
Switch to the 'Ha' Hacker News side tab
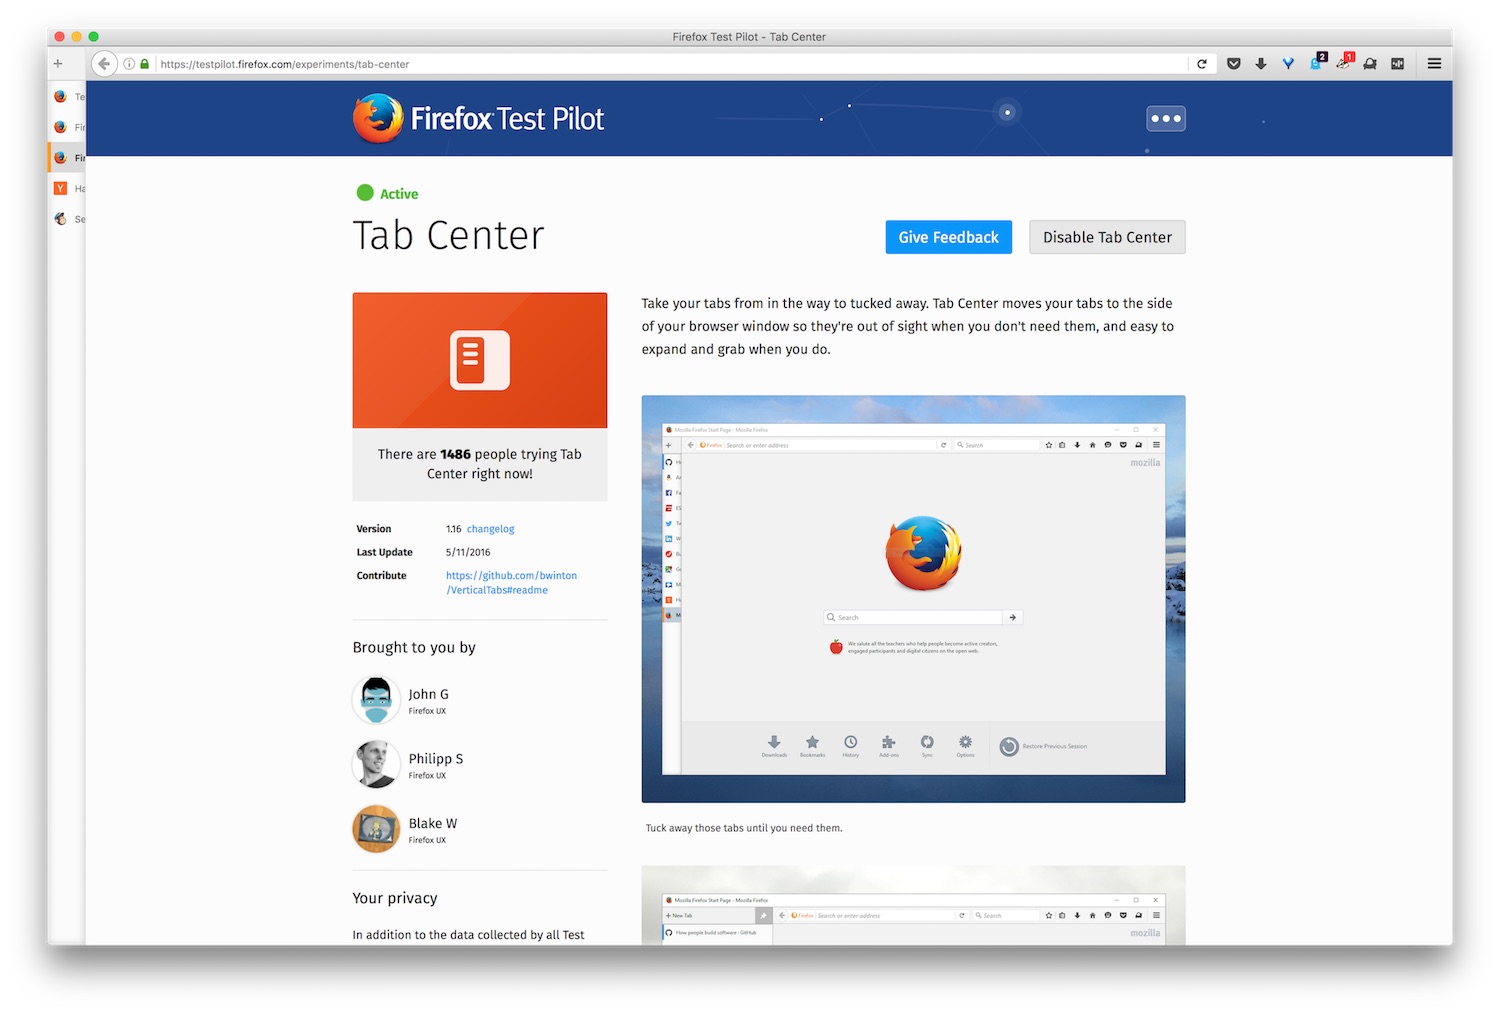point(69,188)
